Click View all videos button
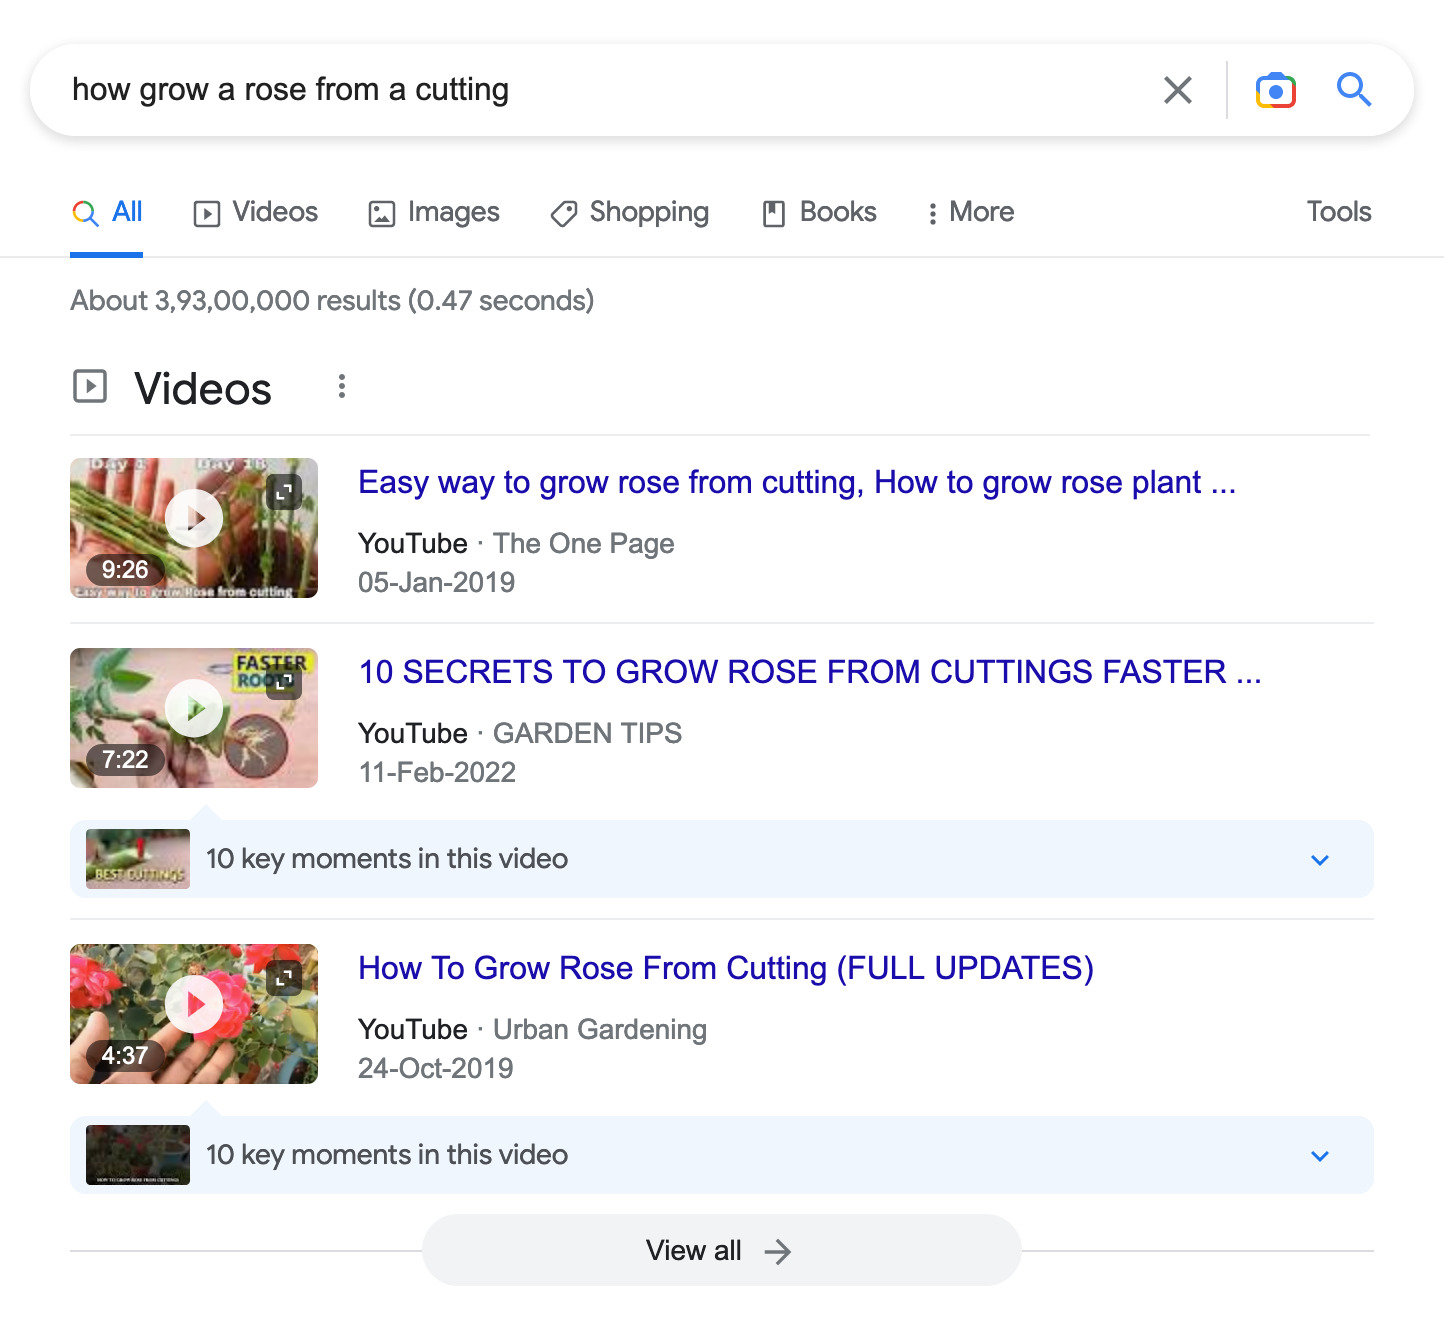1444x1326 pixels. pyautogui.click(x=720, y=1250)
